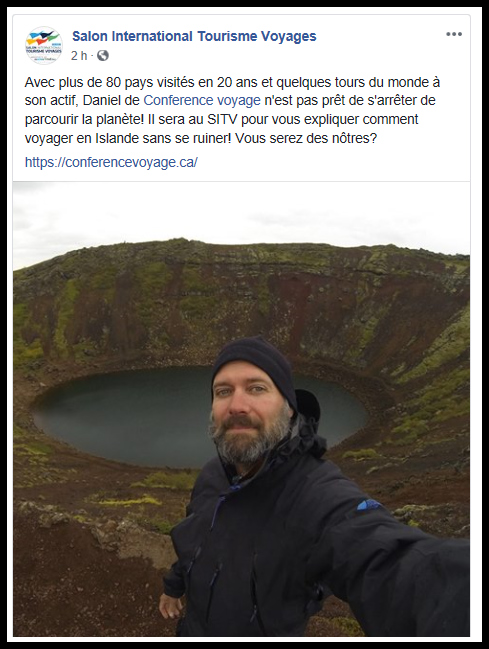Click "Vous serez des nôtres?" in the post
489x649 pixels.
306,138
